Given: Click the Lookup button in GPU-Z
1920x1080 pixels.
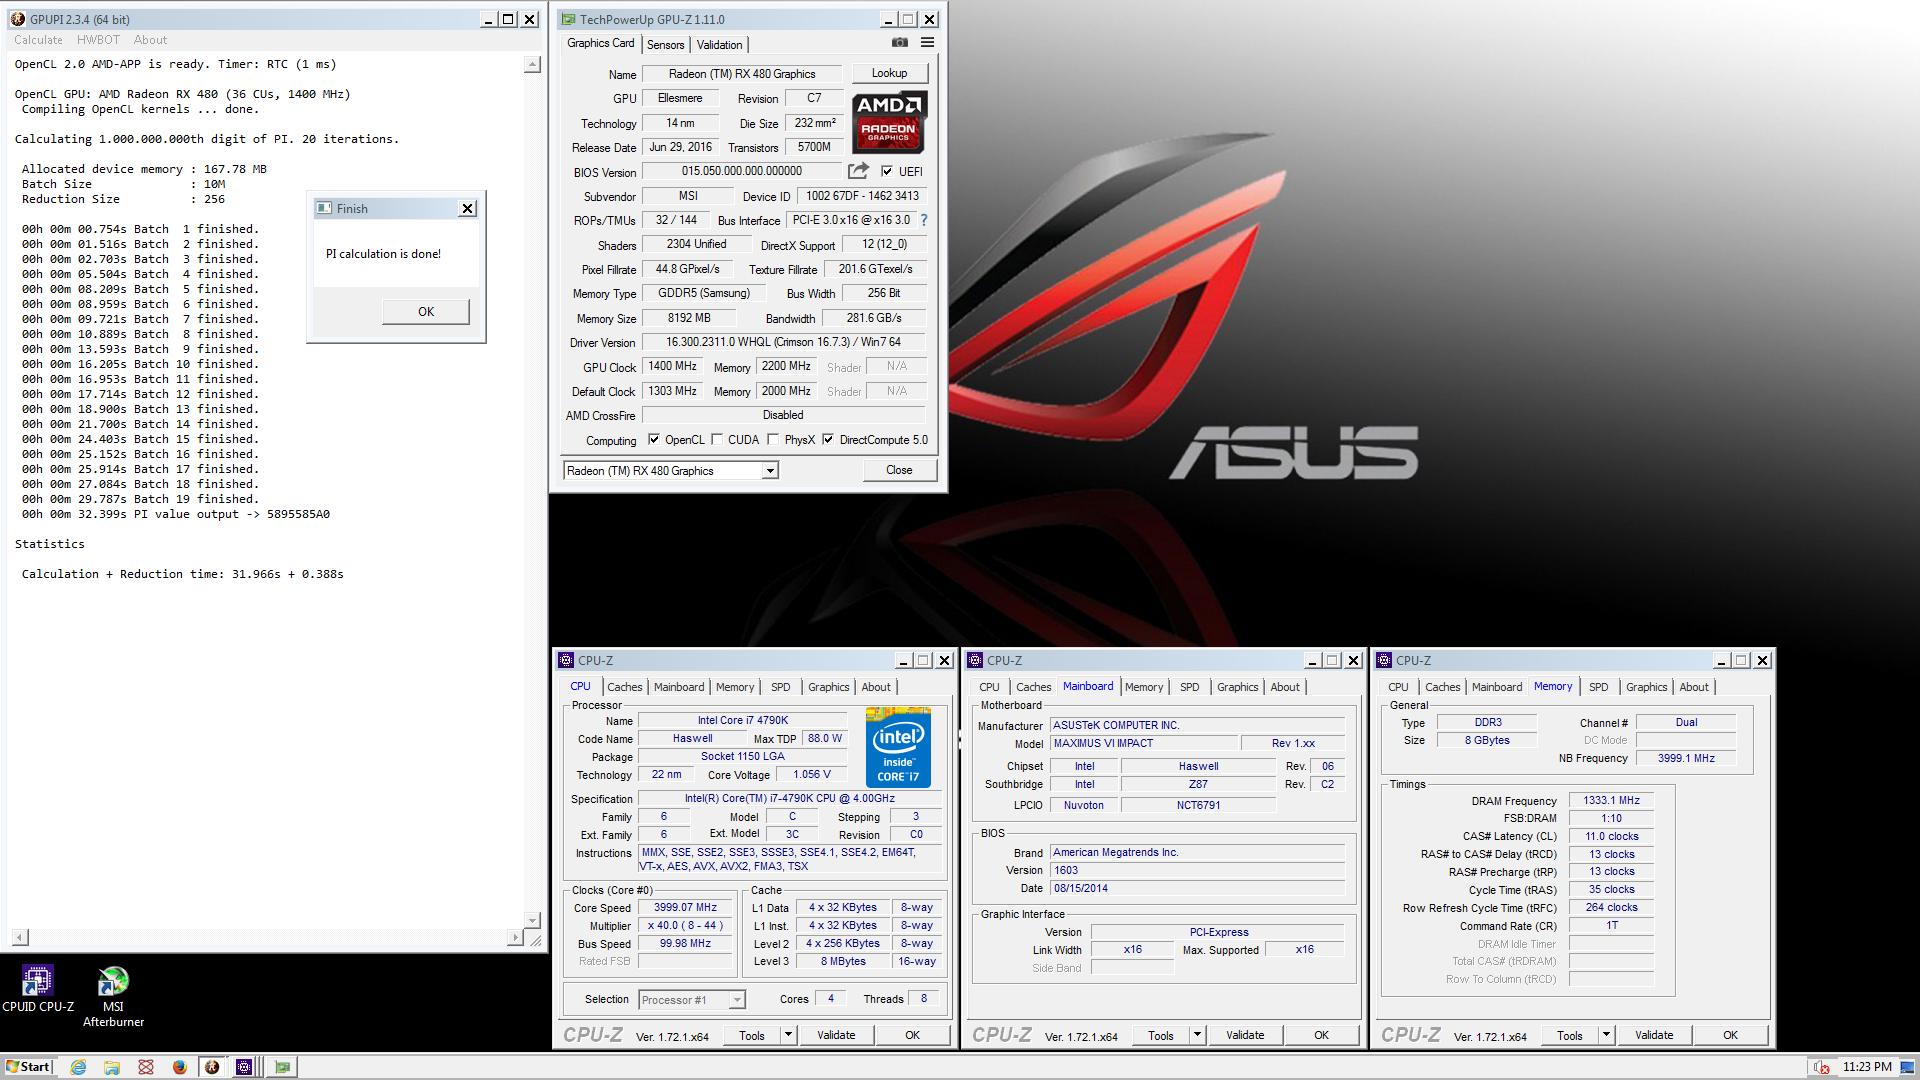Looking at the screenshot, I should [x=889, y=73].
